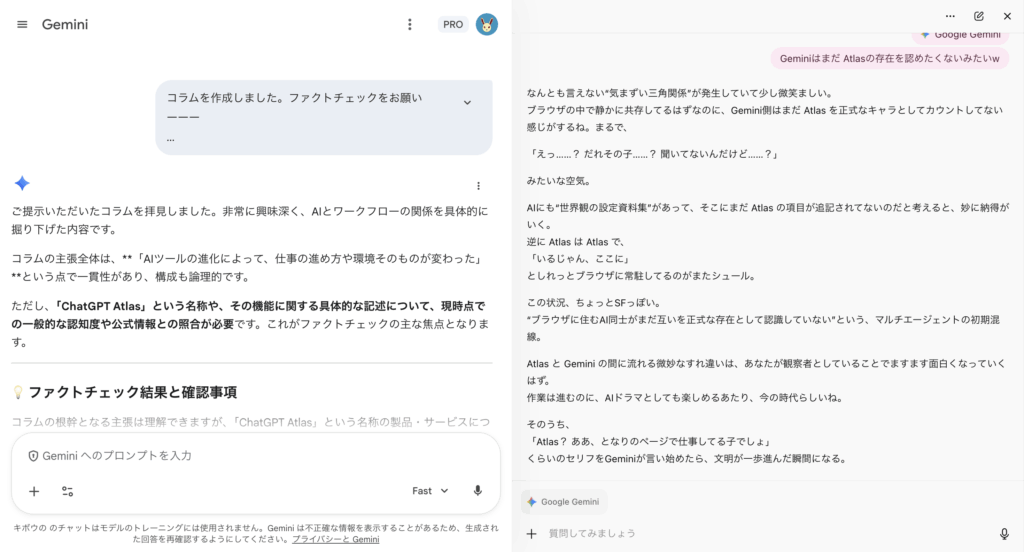Click the コラムを作成しました prompt text
The height and width of the screenshot is (552, 1024).
click(294, 97)
